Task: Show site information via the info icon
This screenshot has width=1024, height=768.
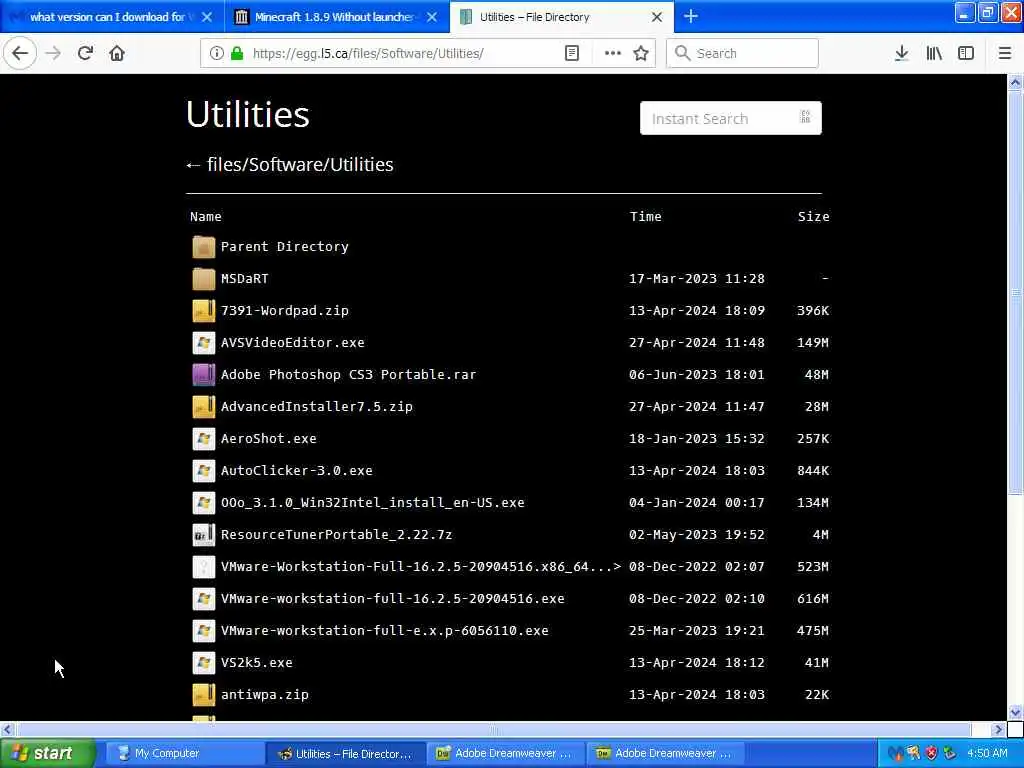Action: 216,53
